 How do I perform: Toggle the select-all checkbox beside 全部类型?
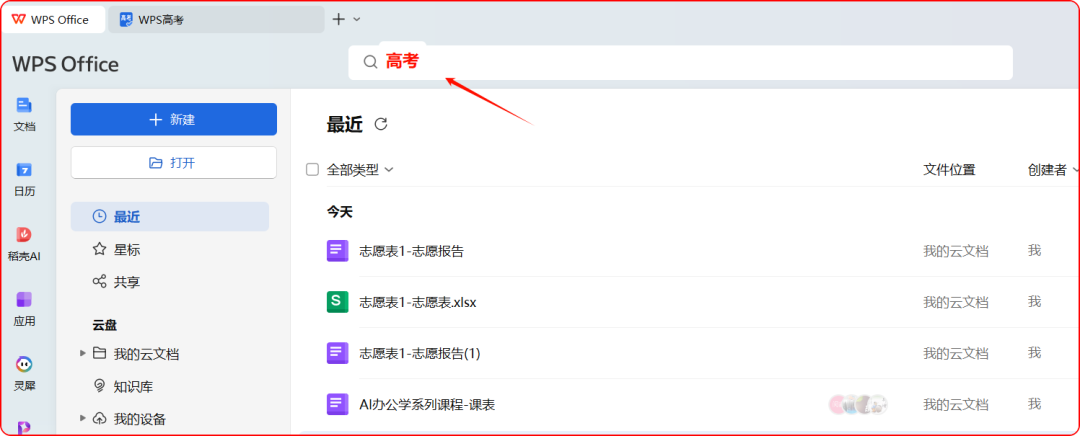pos(312,169)
